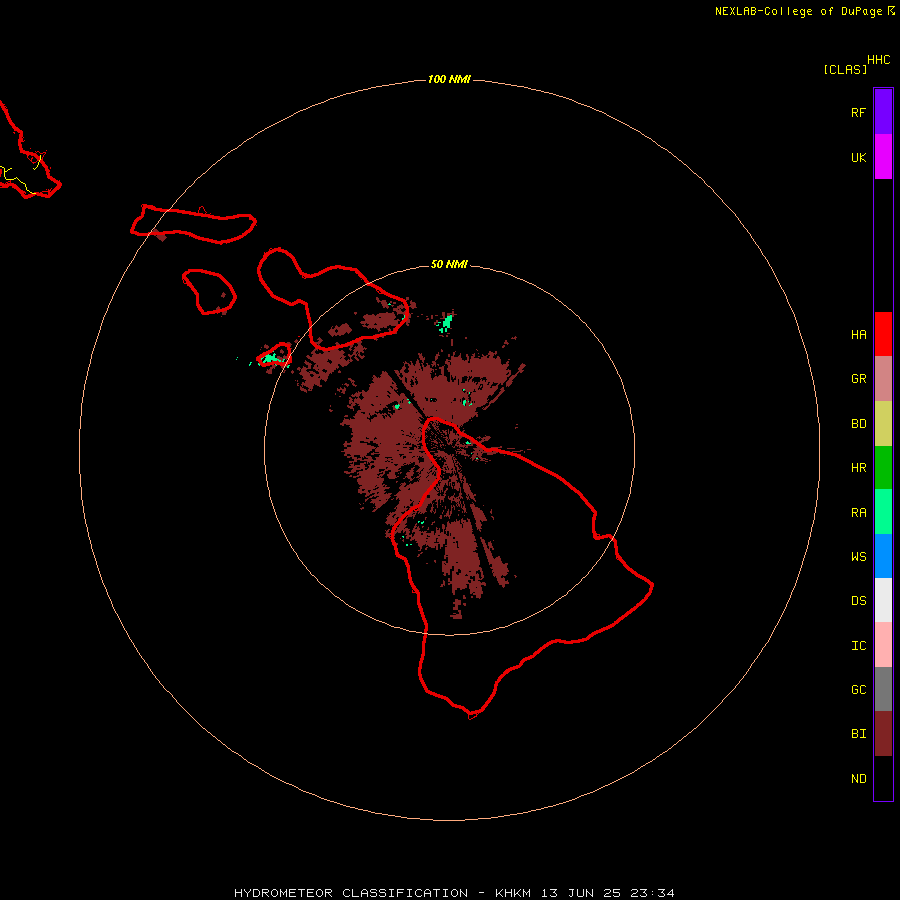Click the ND legend label
Viewport: 900px width, 900px height.
[858, 779]
